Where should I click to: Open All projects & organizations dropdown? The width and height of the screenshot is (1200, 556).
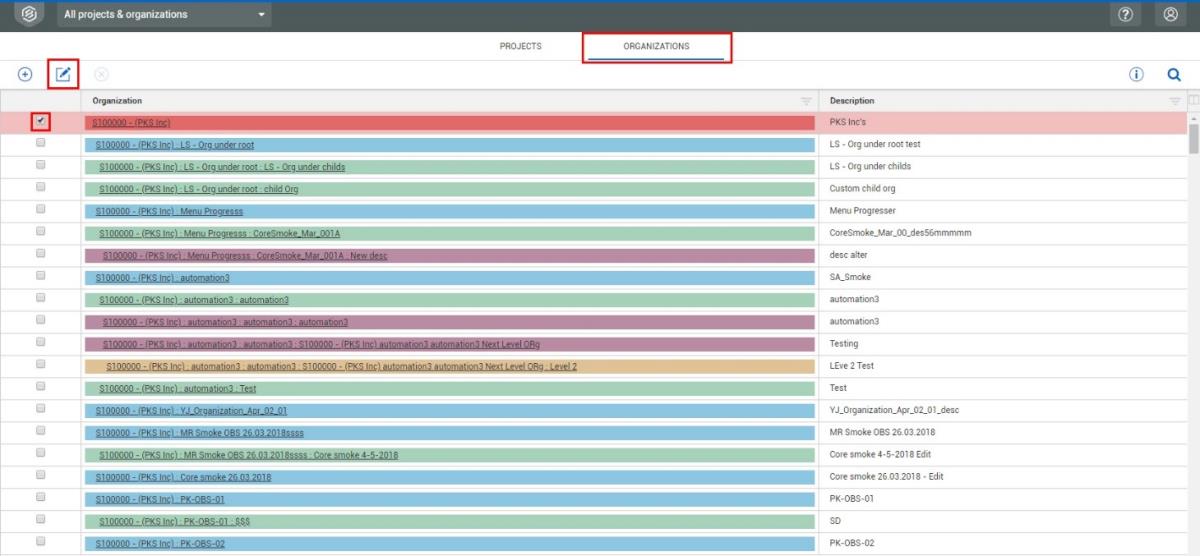click(x=165, y=15)
